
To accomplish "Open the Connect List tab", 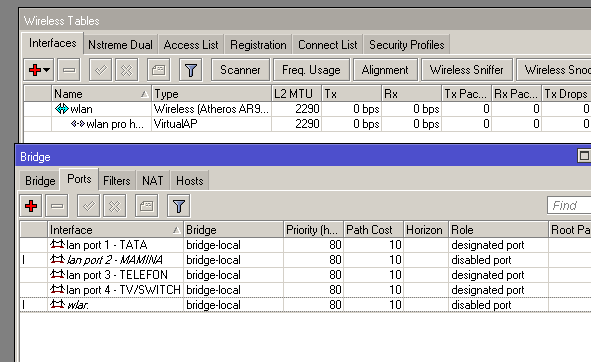I will 328,45.
